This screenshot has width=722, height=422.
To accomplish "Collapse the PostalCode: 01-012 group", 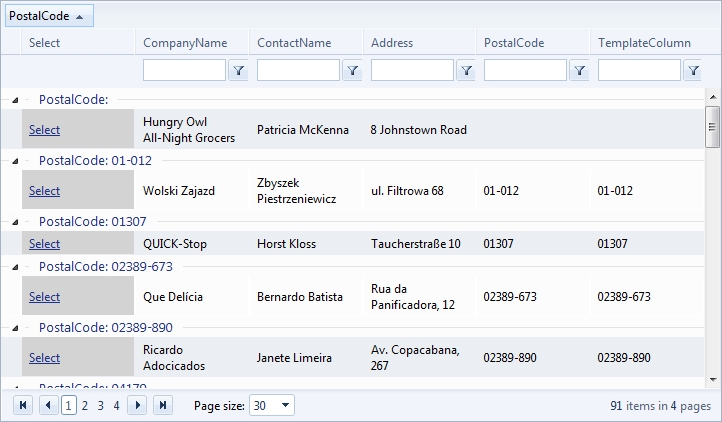I will [14, 160].
